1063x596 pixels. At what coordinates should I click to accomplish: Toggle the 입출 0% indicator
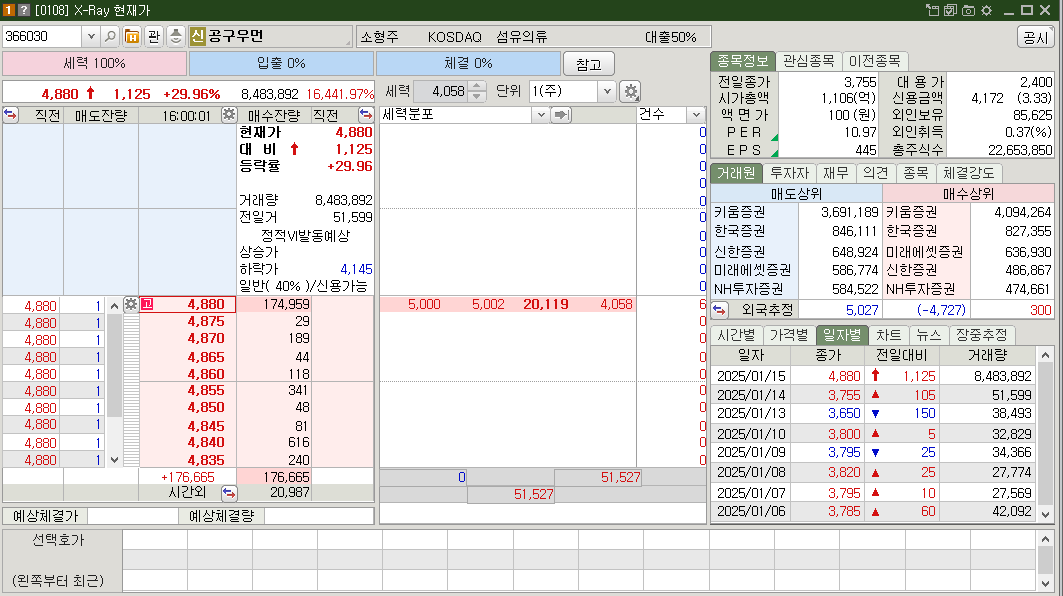pyautogui.click(x=280, y=62)
